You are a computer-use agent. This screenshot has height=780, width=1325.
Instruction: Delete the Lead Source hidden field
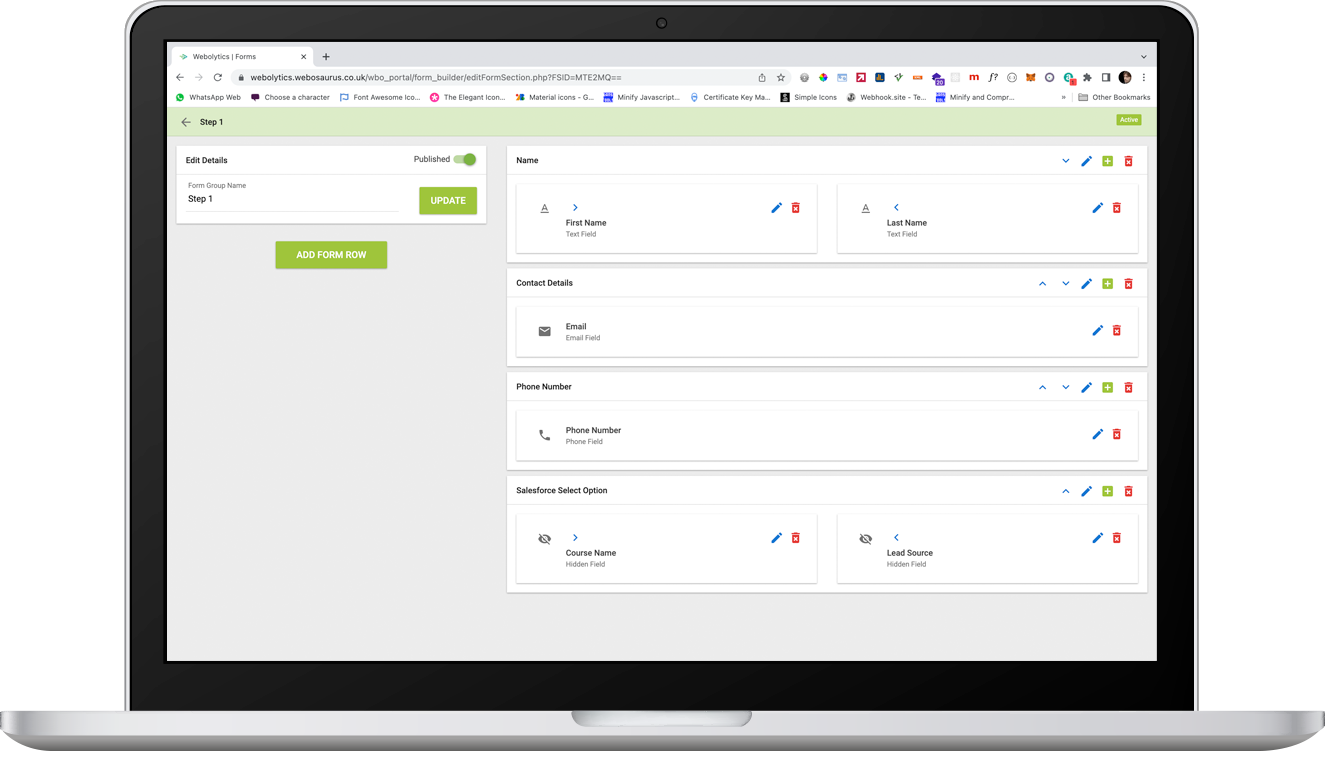pyautogui.click(x=1116, y=537)
